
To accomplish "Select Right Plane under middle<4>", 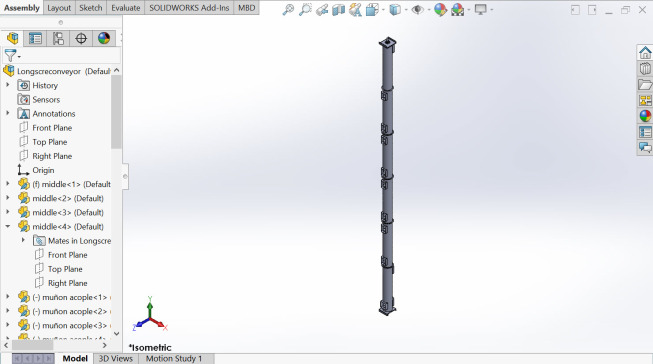I will (61, 283).
